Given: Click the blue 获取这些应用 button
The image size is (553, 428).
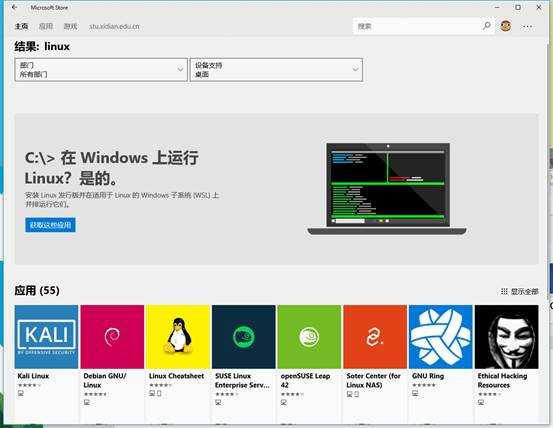Looking at the screenshot, I should 50,225.
